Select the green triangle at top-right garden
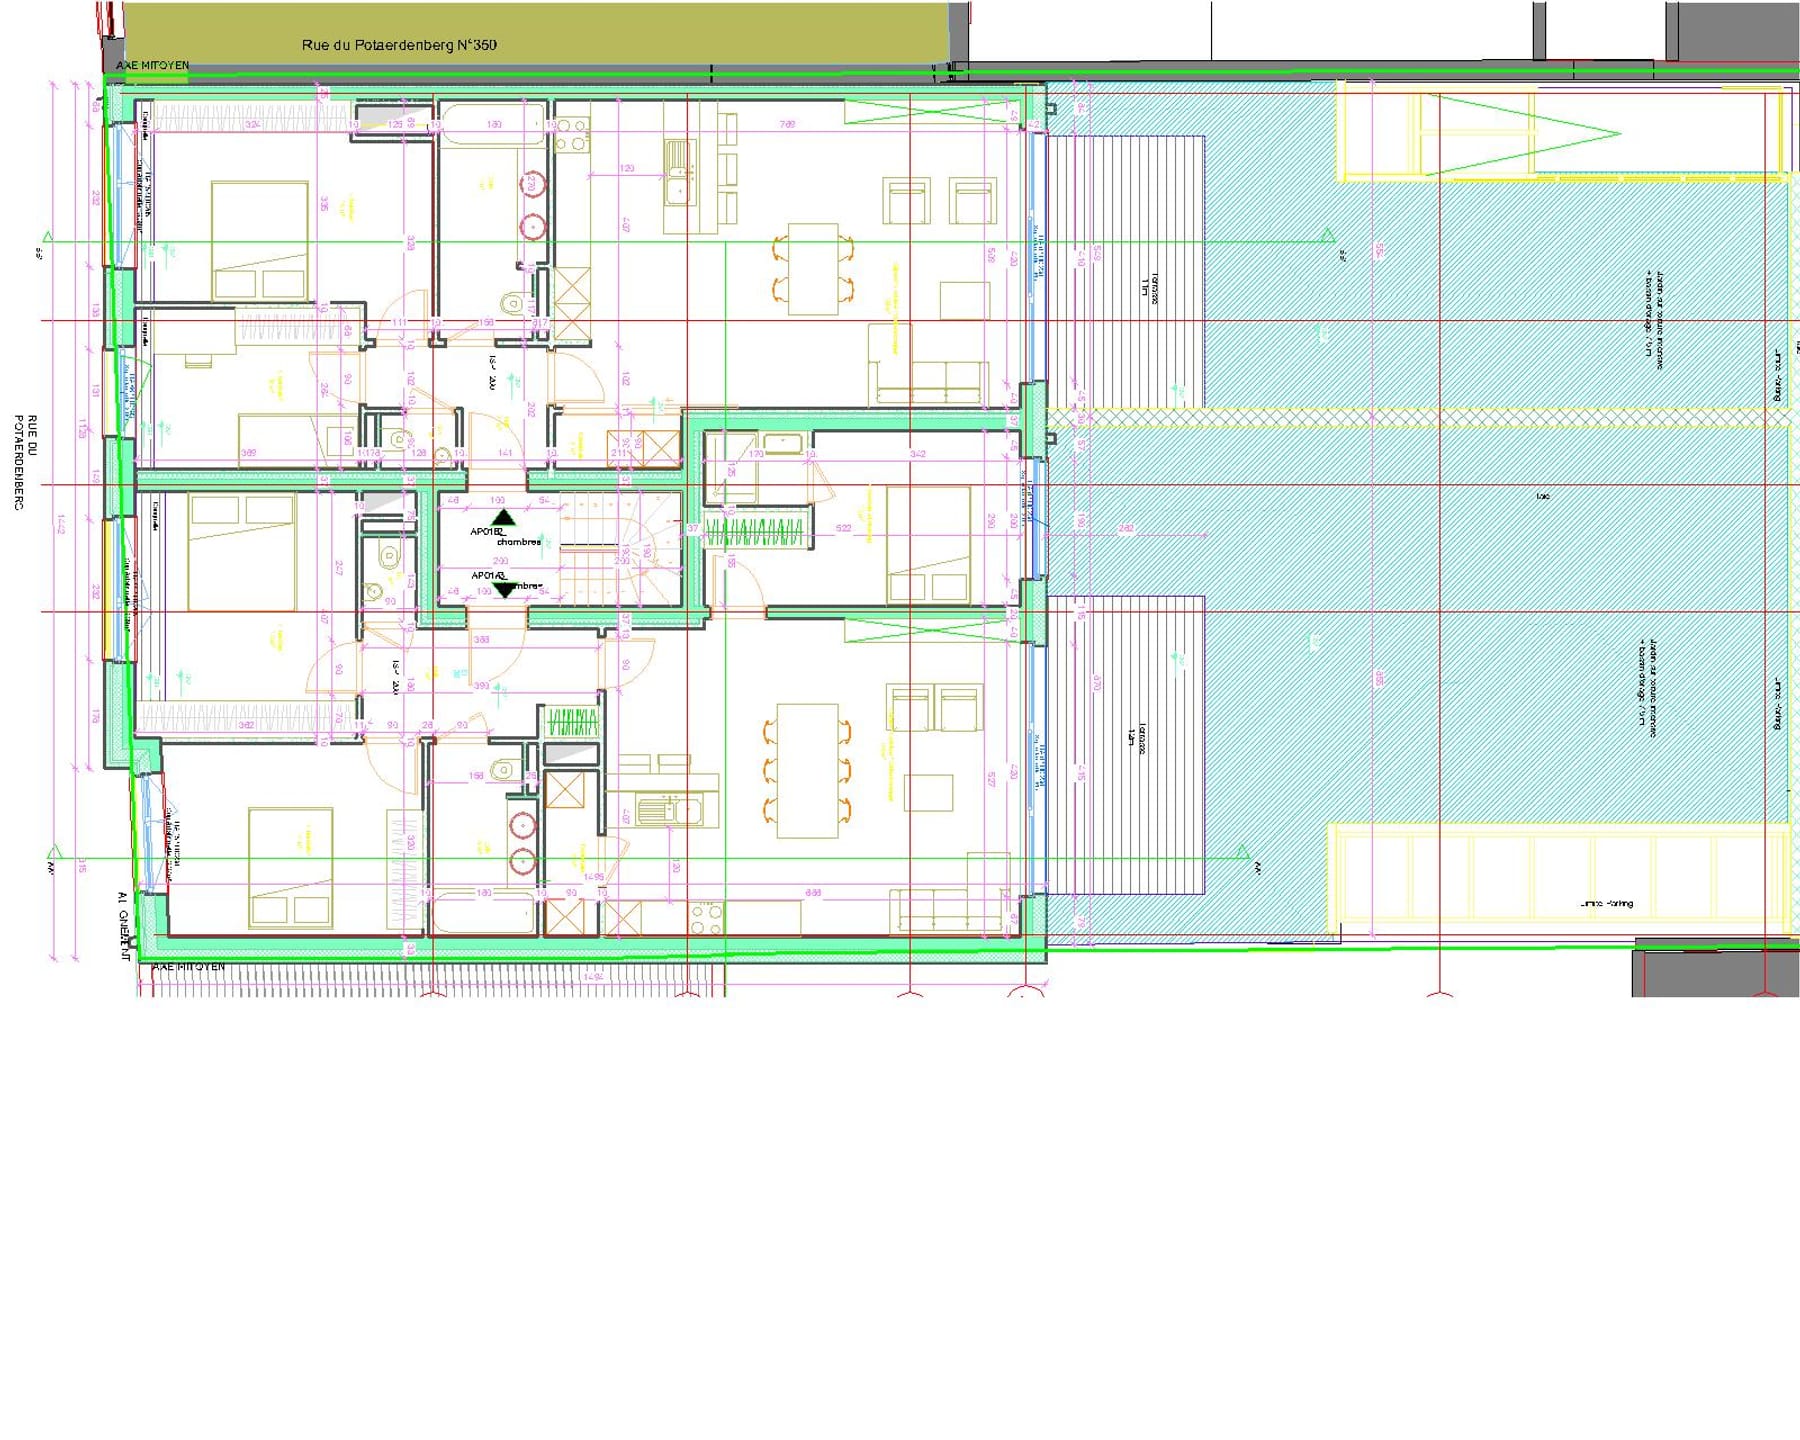Image resolution: width=1800 pixels, height=1440 pixels. 1523,134
